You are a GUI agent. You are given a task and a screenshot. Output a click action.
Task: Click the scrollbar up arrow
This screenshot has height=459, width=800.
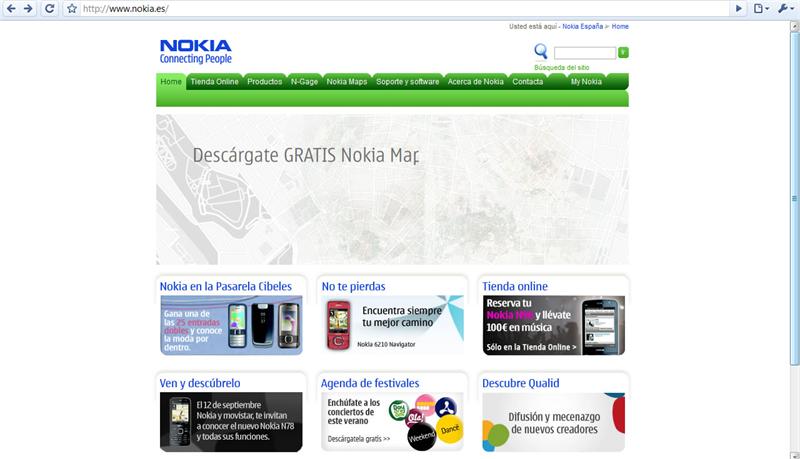pos(794,26)
